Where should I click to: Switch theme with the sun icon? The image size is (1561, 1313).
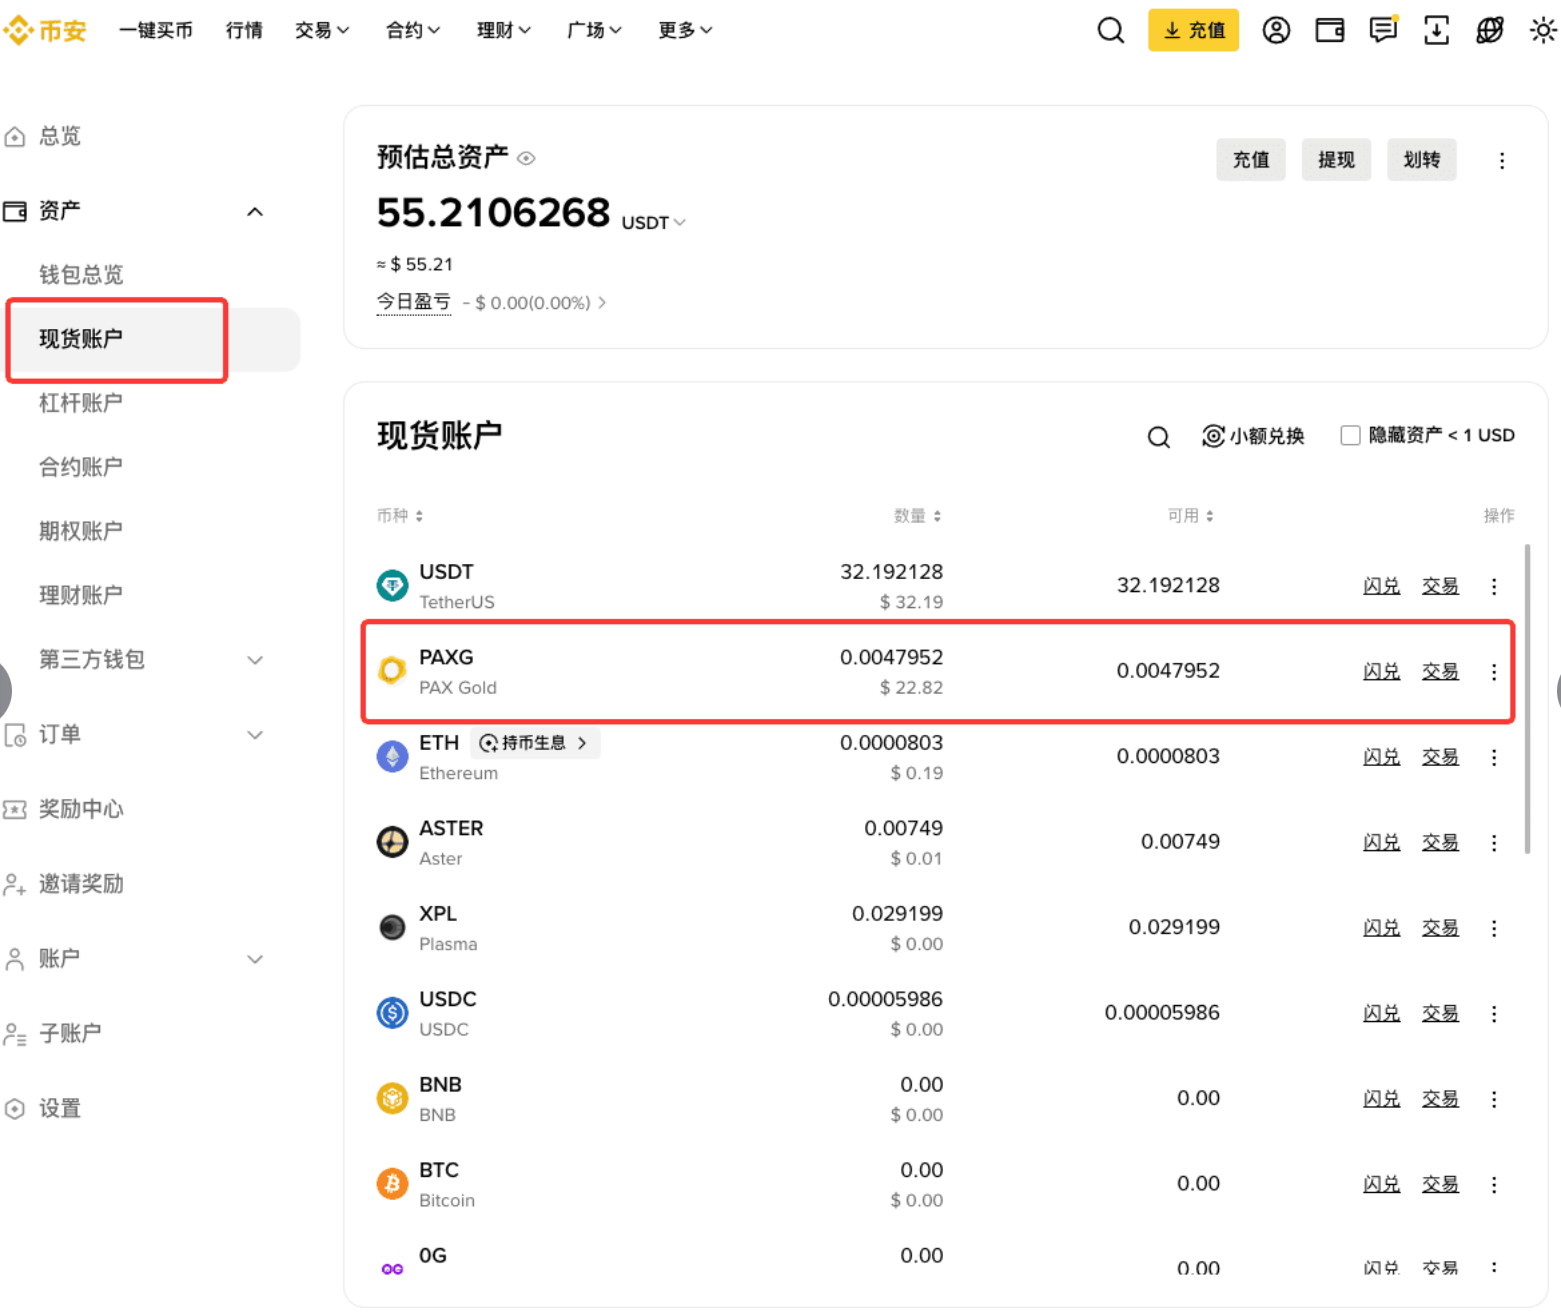click(x=1542, y=30)
